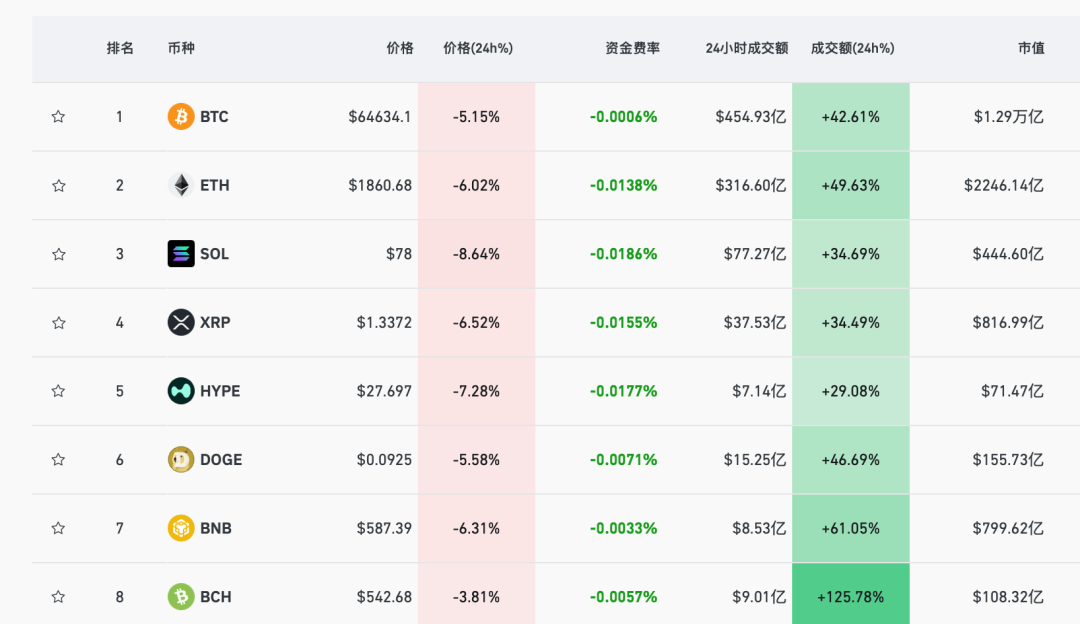Click the 排名 ranking column header
Image resolution: width=1080 pixels, height=624 pixels.
[120, 48]
